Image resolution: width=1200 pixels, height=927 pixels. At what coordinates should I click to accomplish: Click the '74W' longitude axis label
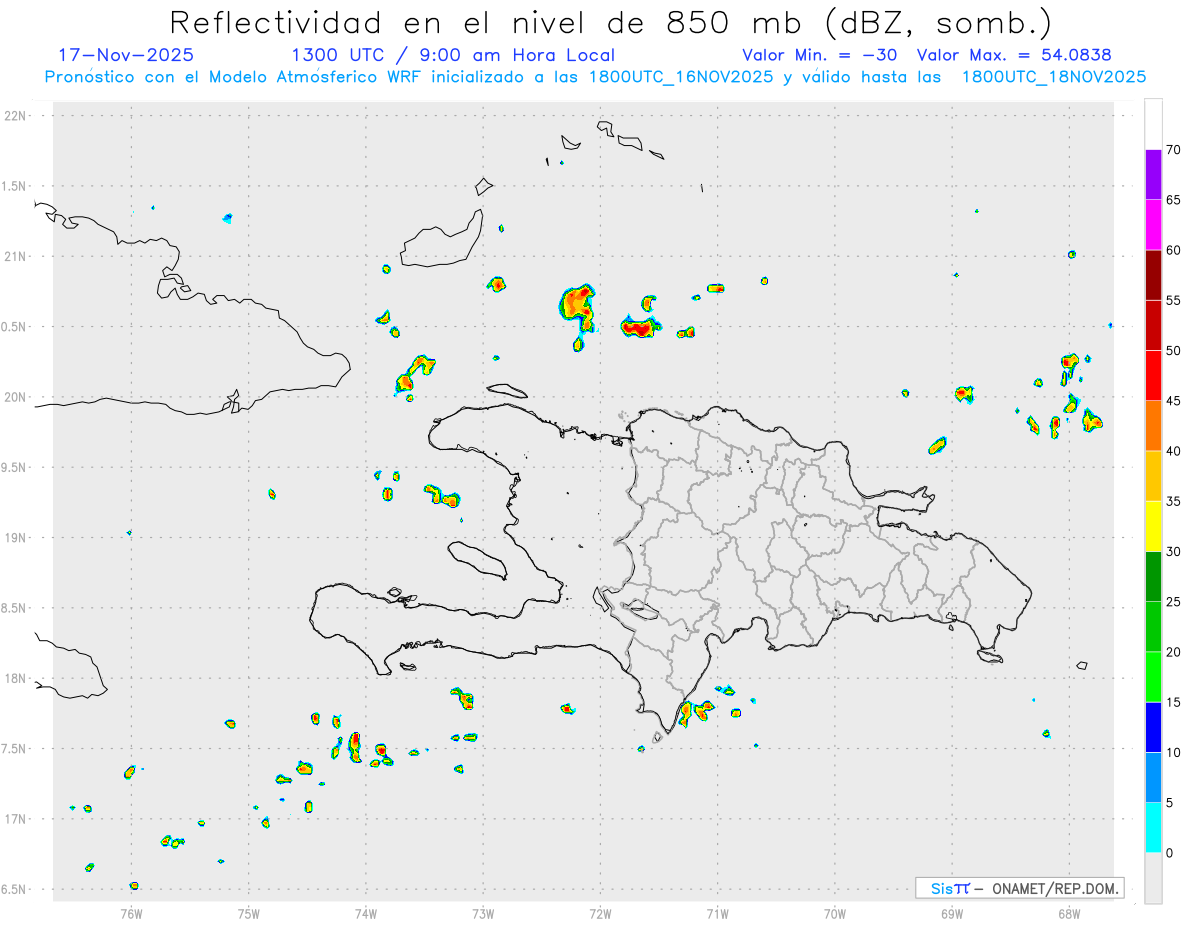pos(366,913)
